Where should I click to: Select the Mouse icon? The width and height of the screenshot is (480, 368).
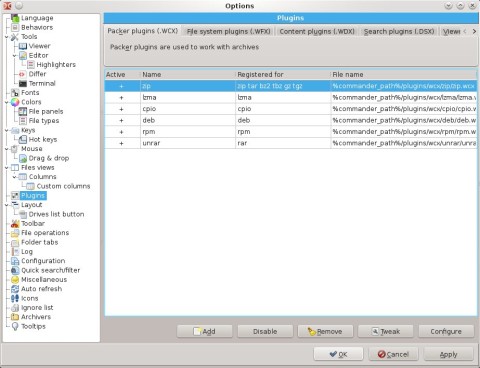(15, 149)
